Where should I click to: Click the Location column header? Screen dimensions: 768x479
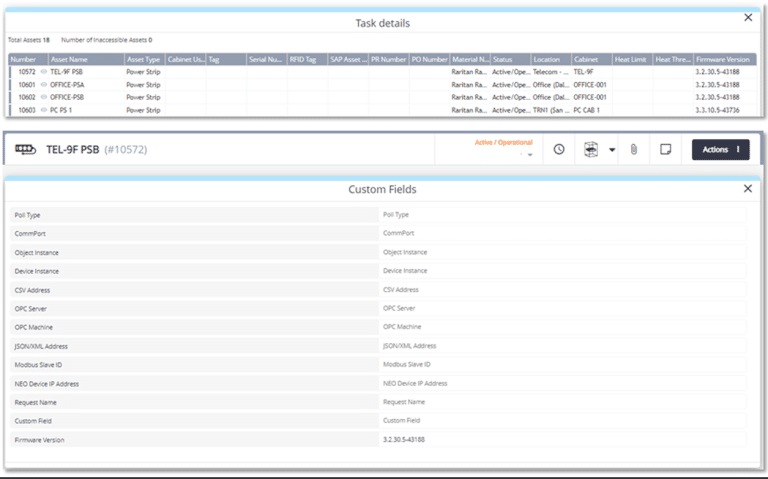[x=550, y=59]
